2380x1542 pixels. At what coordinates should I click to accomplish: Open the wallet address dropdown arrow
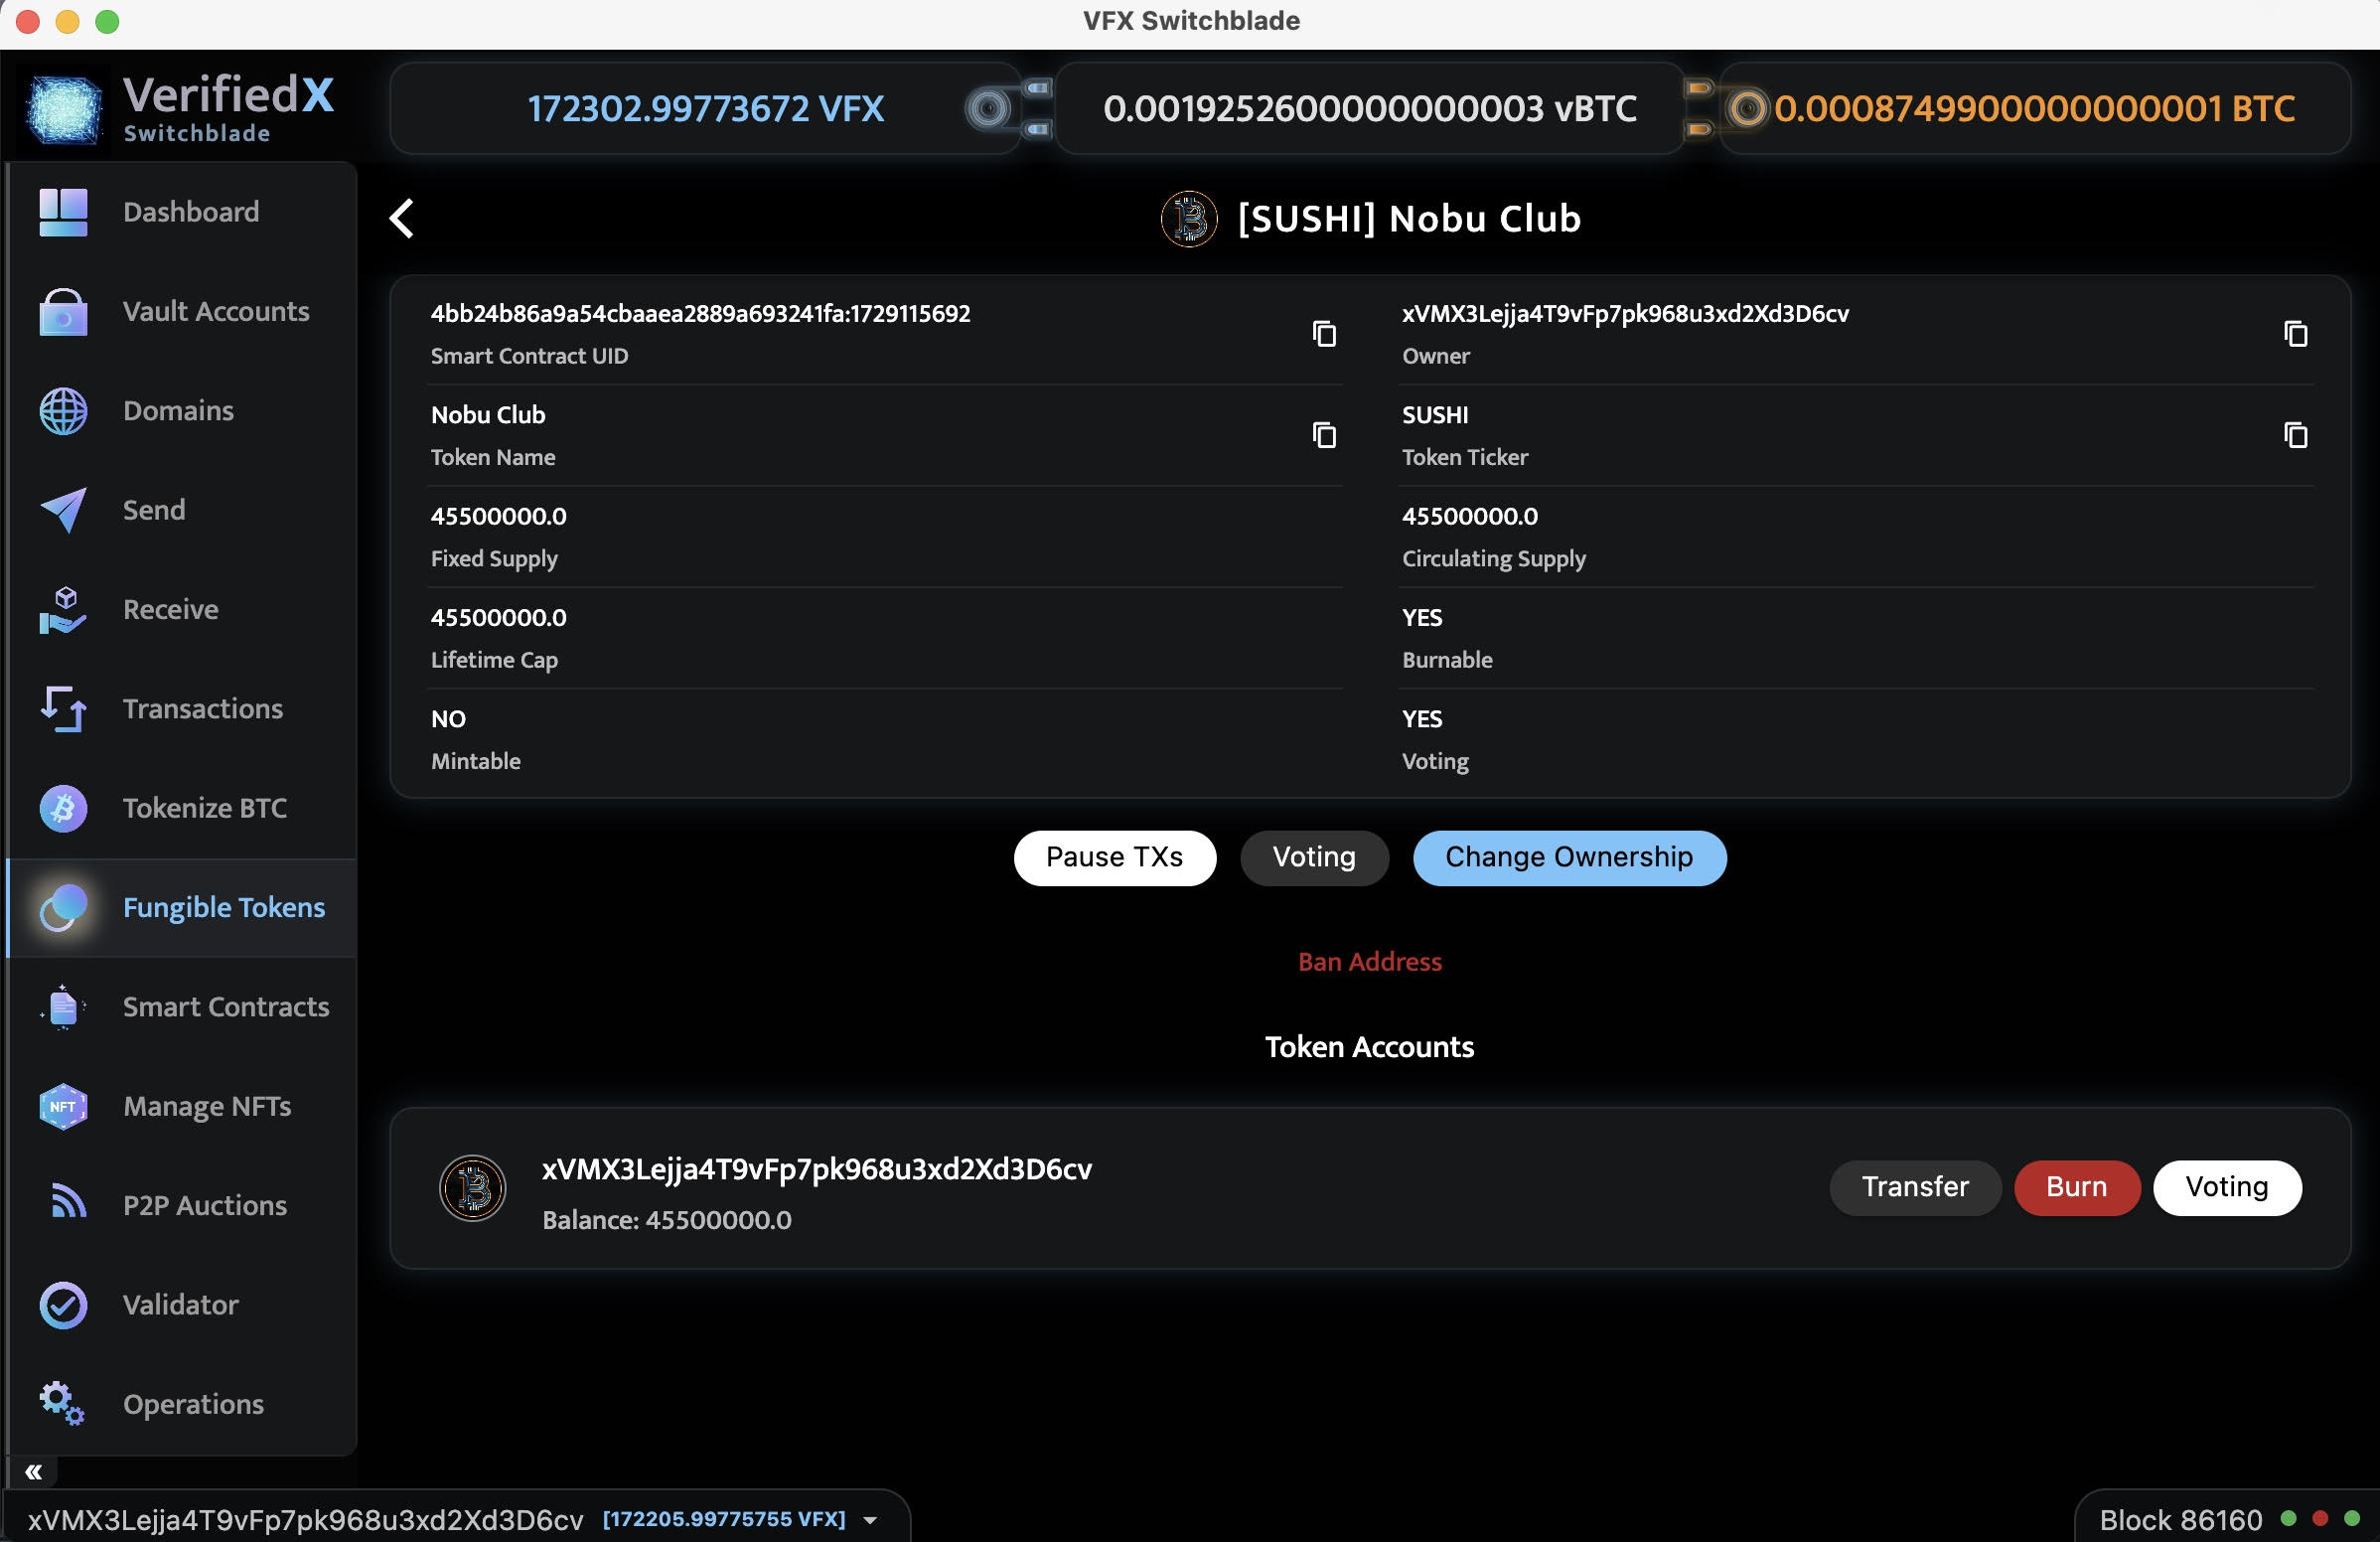click(x=871, y=1520)
